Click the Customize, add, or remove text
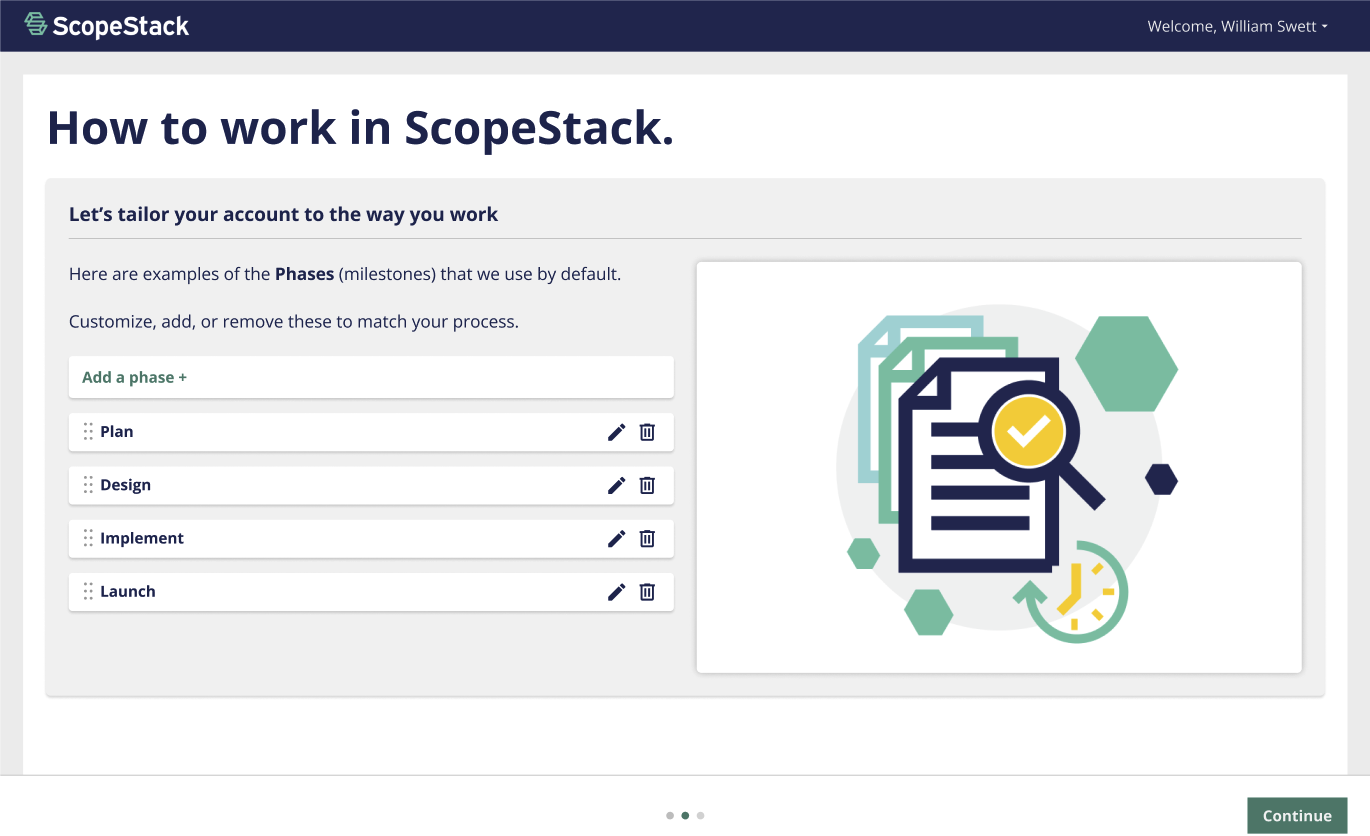This screenshot has height=836, width=1370. click(x=294, y=322)
